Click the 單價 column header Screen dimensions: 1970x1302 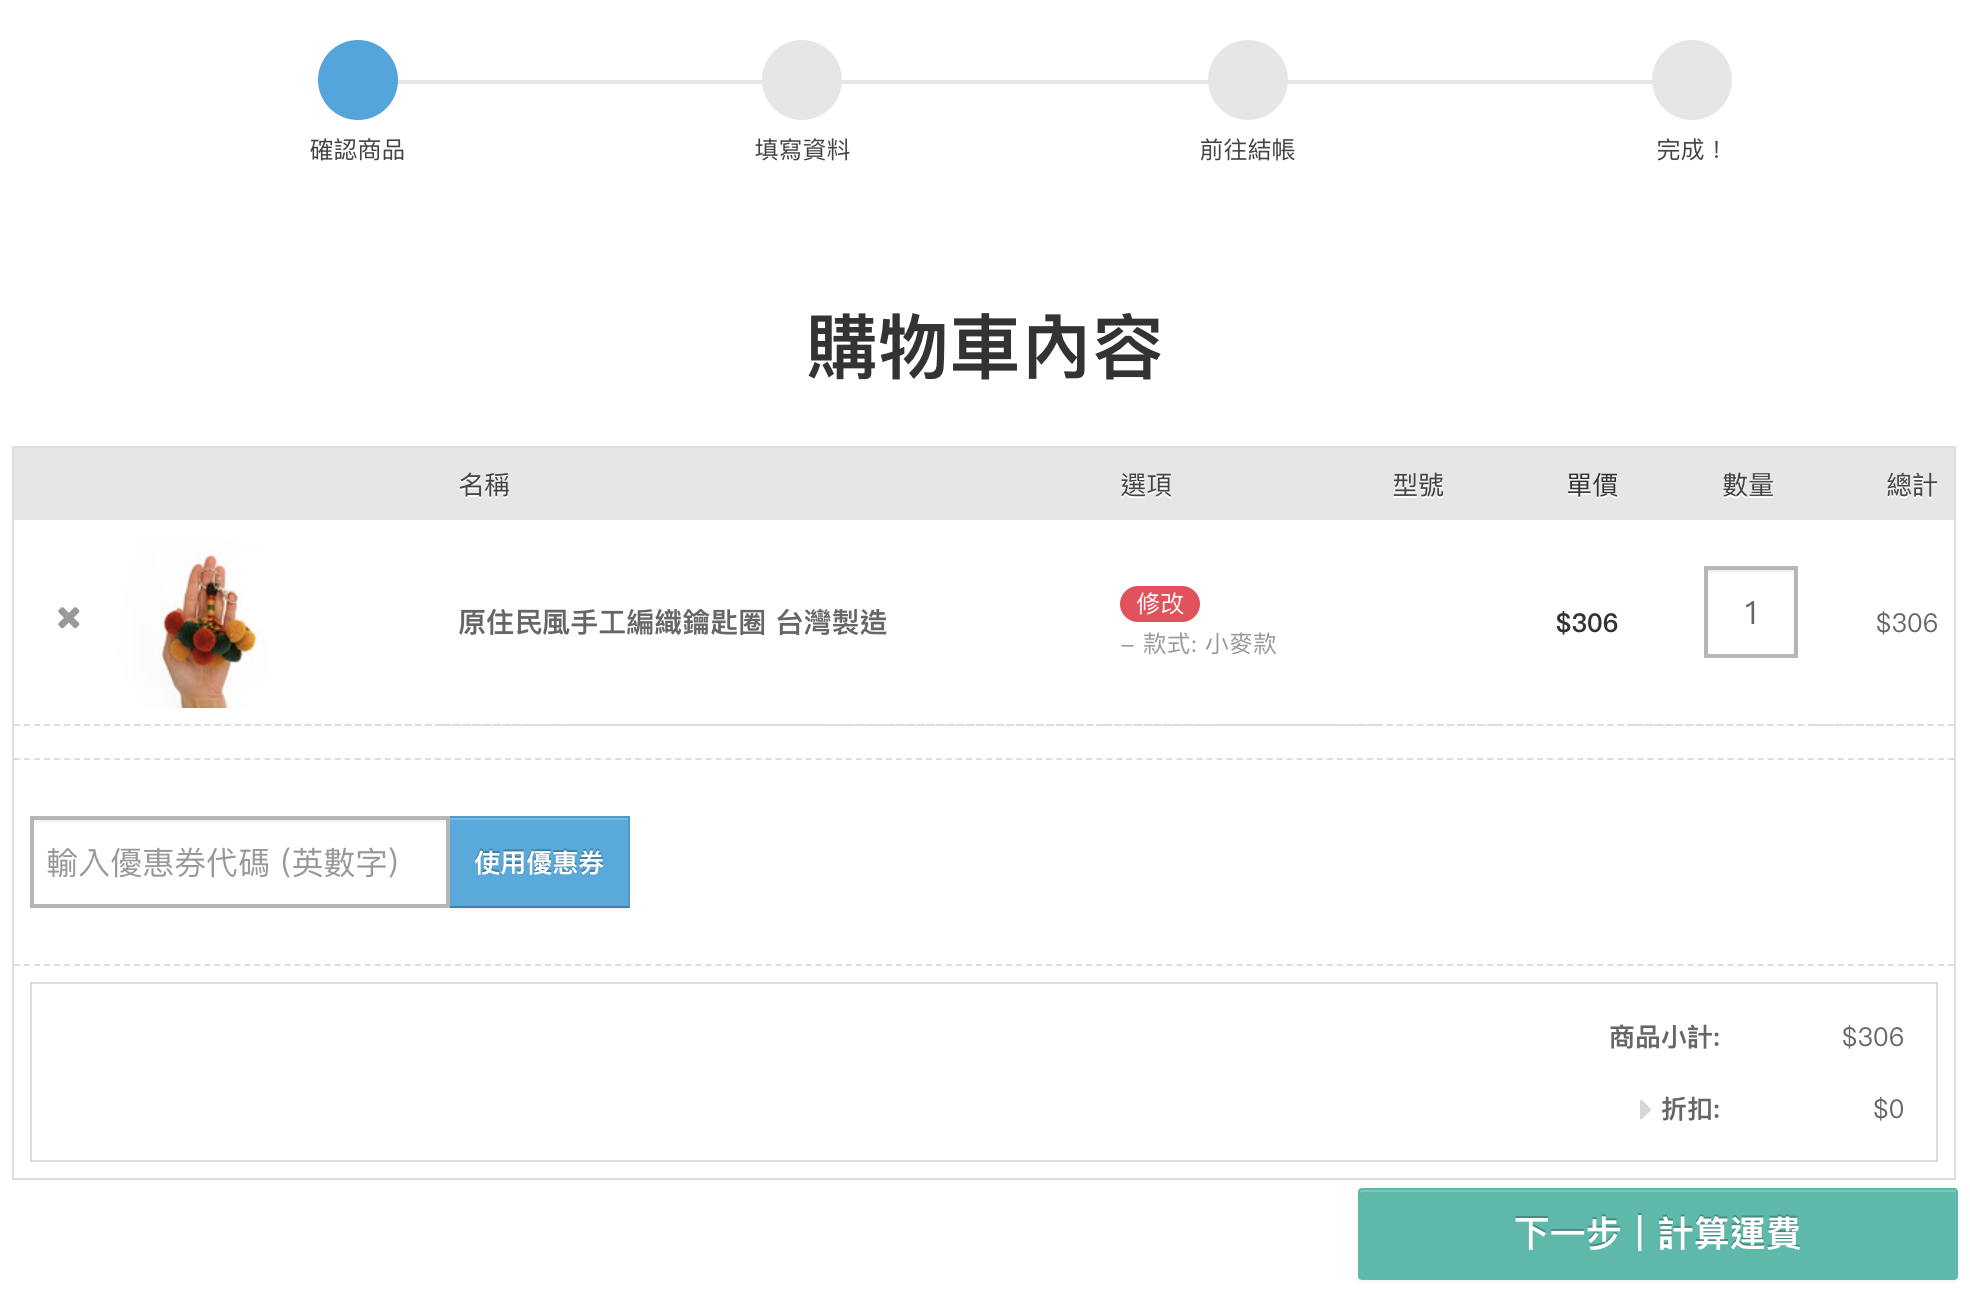click(x=1592, y=485)
